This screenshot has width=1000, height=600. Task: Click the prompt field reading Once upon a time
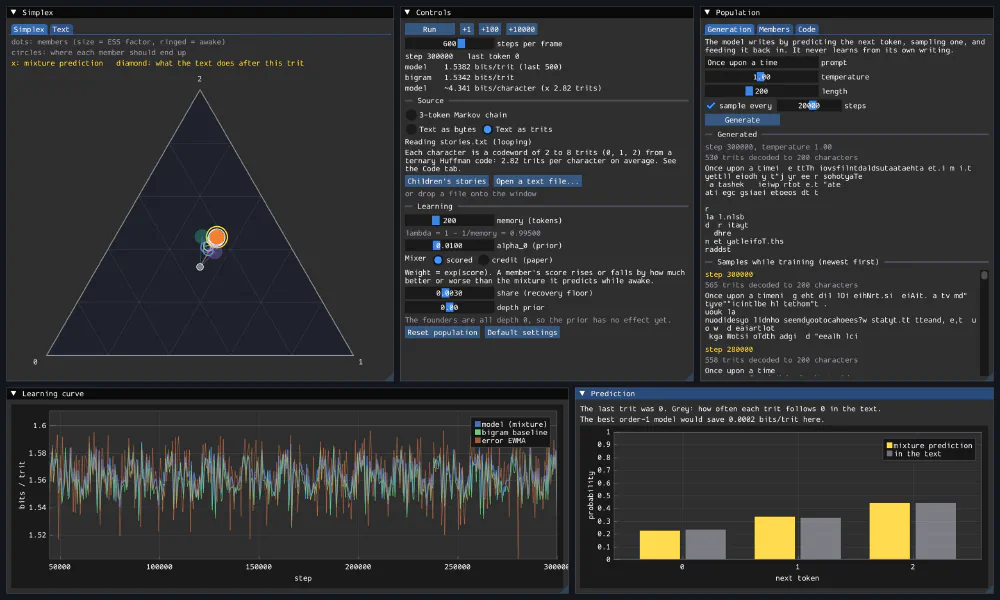(761, 62)
